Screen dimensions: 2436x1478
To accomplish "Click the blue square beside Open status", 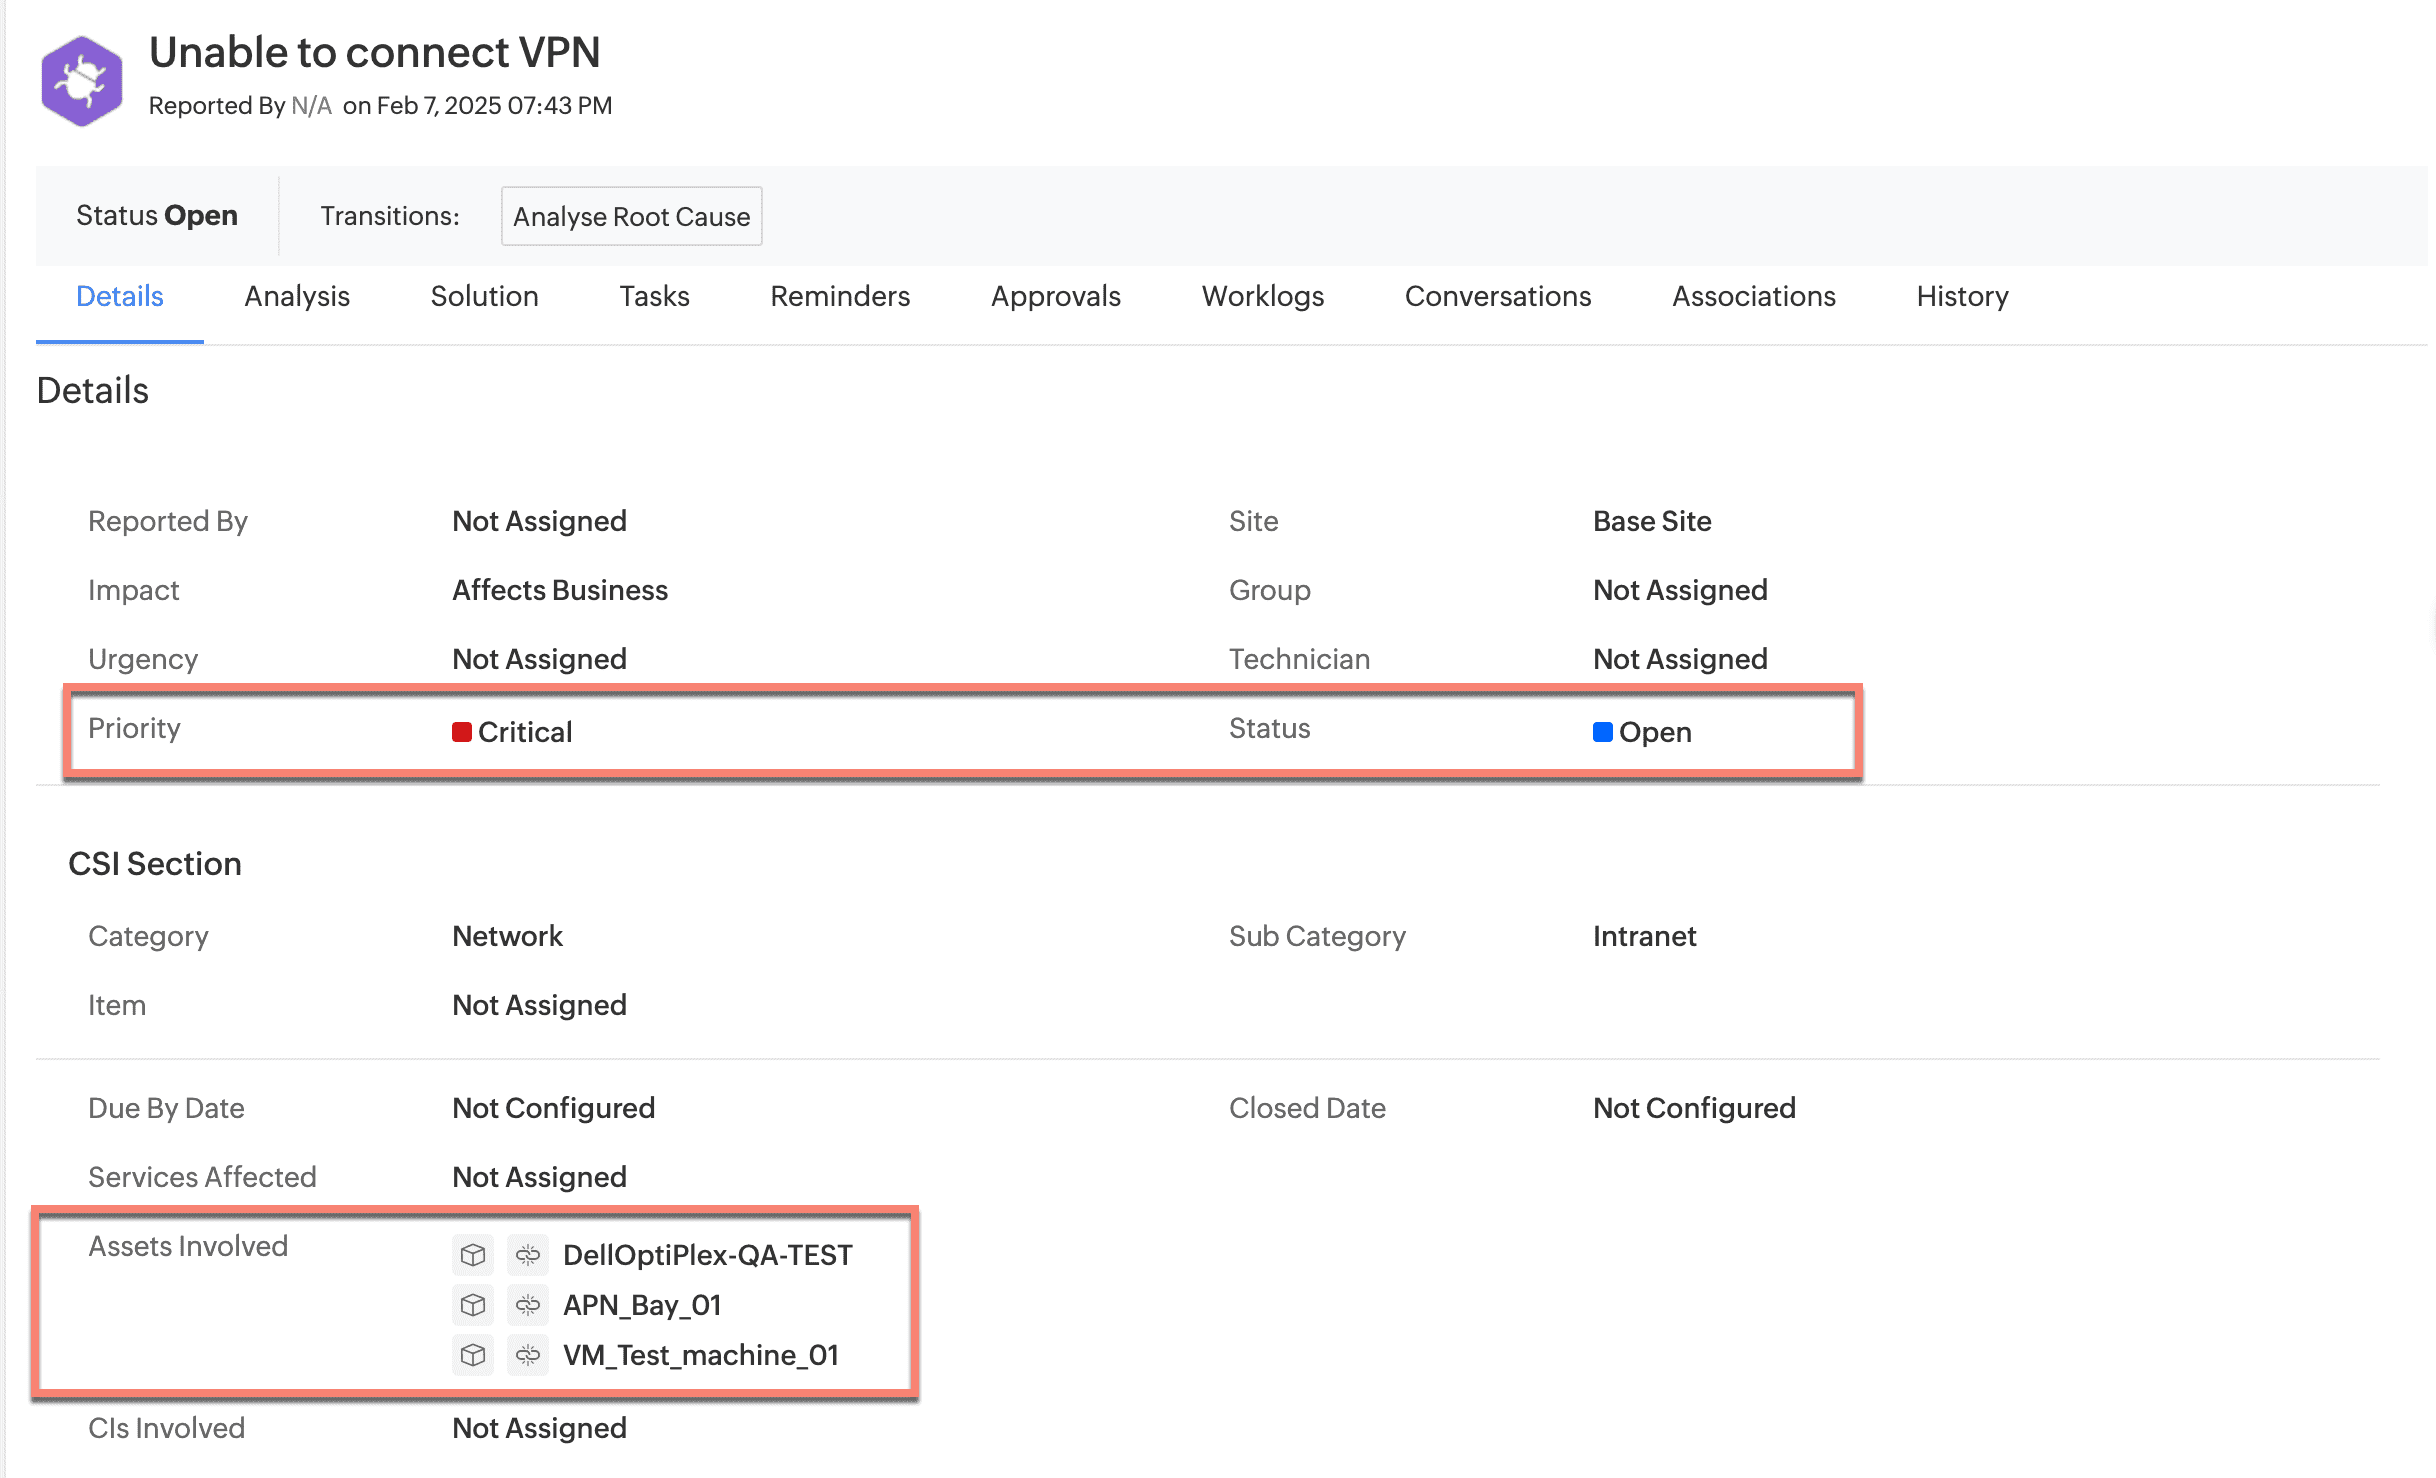I will coord(1603,731).
